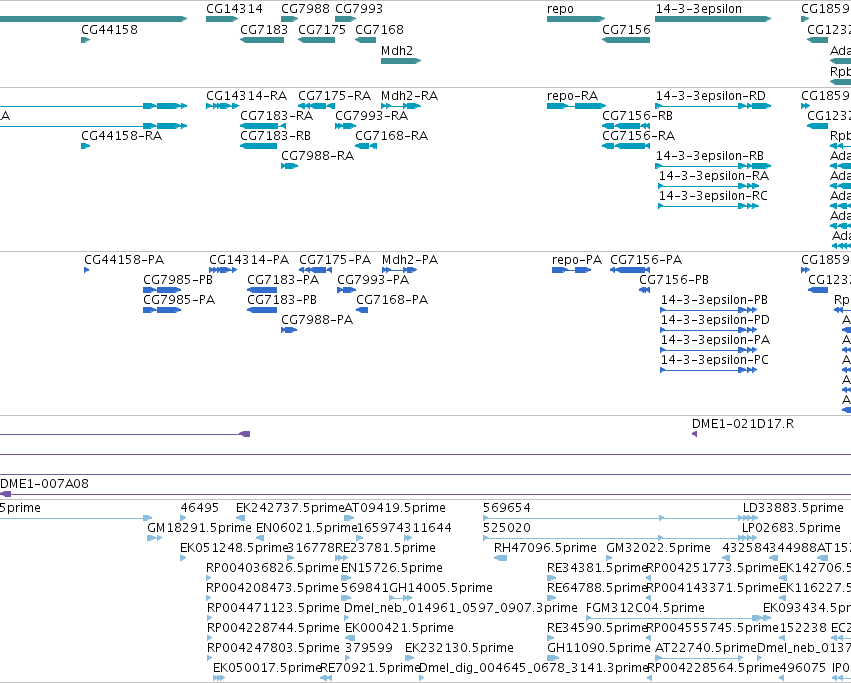Click the 525020 EST label

coord(506,528)
